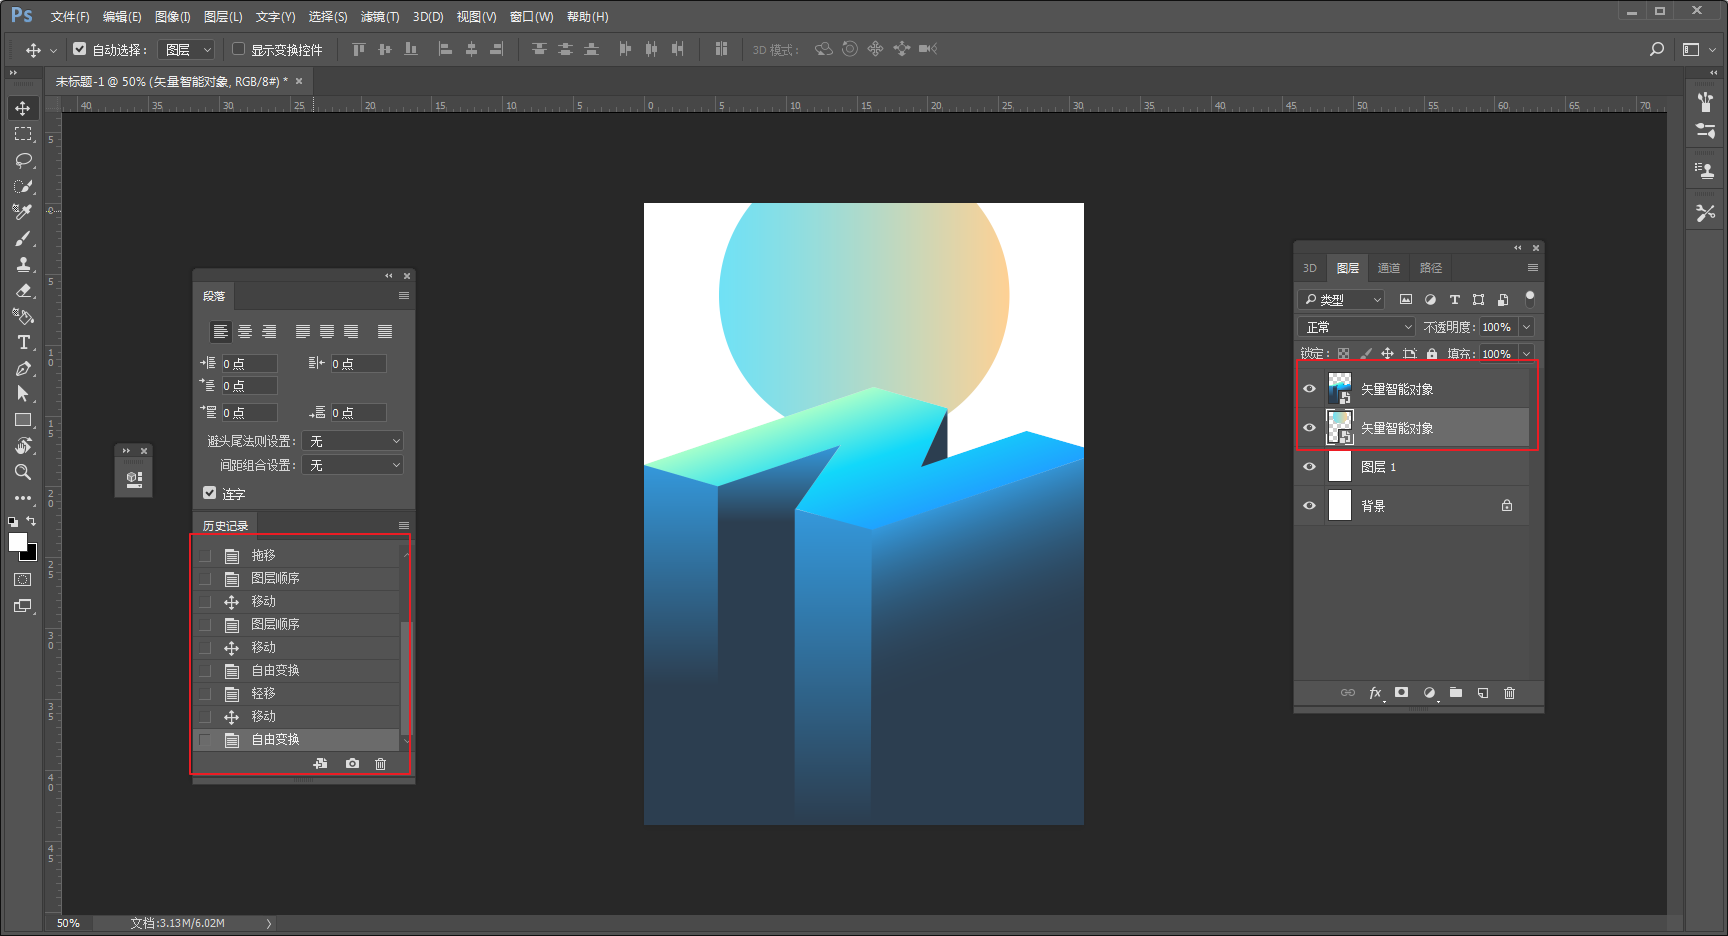Create a new snapshot in 历史记录 panel

coord(352,764)
